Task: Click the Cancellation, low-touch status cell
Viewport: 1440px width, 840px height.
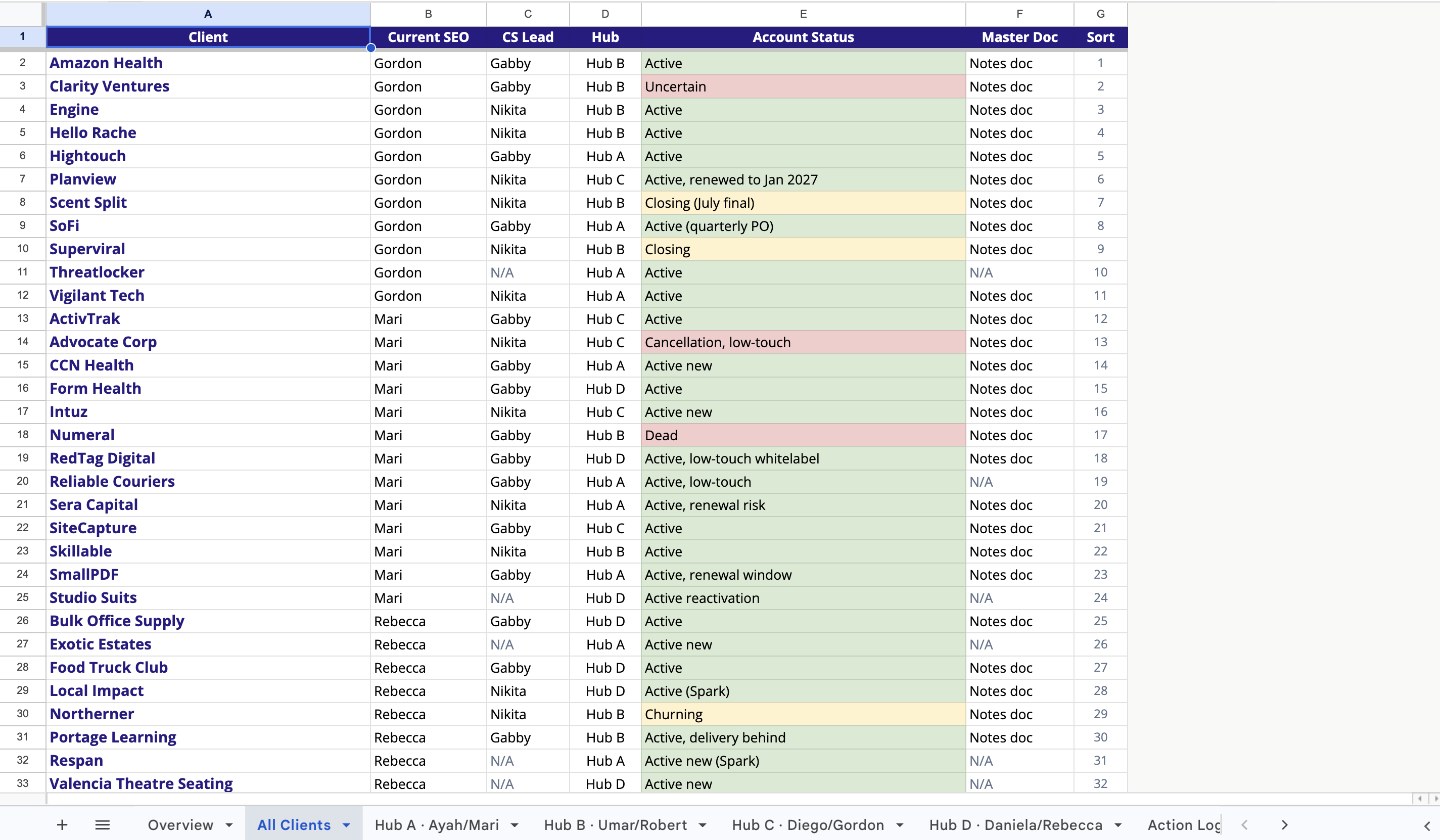Action: click(x=803, y=342)
